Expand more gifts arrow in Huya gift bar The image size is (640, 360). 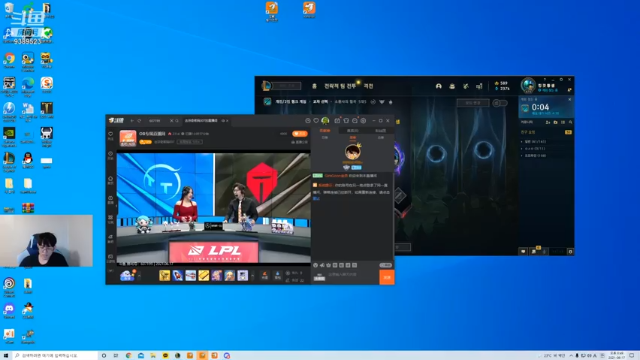pyautogui.click(x=253, y=276)
